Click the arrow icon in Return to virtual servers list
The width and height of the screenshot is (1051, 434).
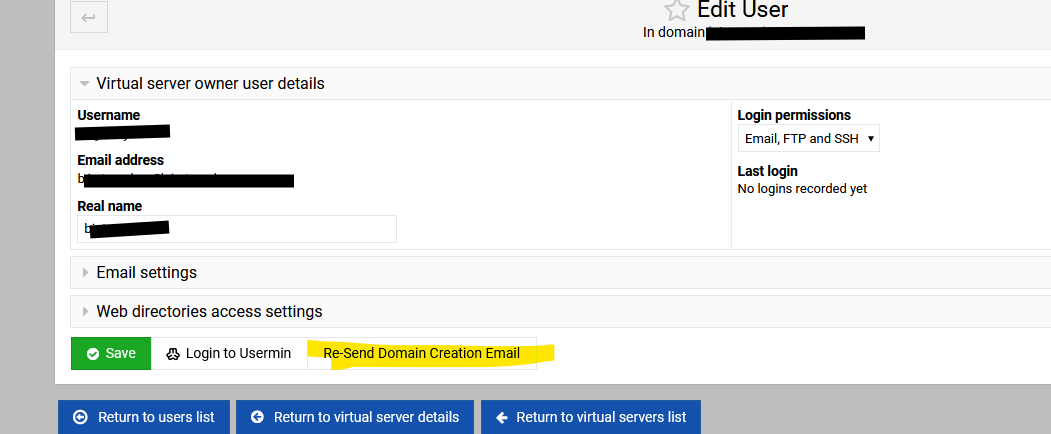coord(502,417)
